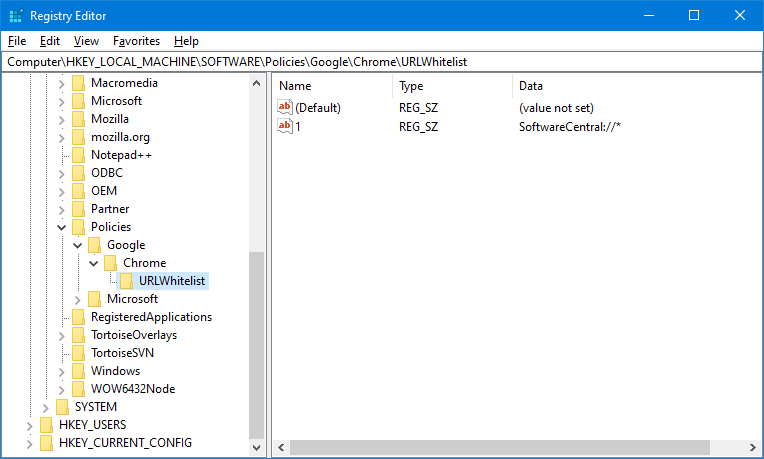Click the TortoiseSVN folder icon
Screen dimensions: 764x459
pos(79,353)
